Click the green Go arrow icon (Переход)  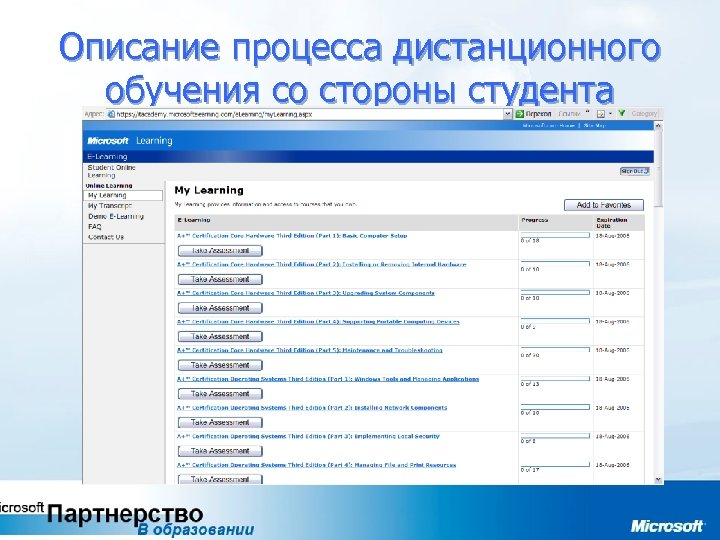(x=520, y=113)
